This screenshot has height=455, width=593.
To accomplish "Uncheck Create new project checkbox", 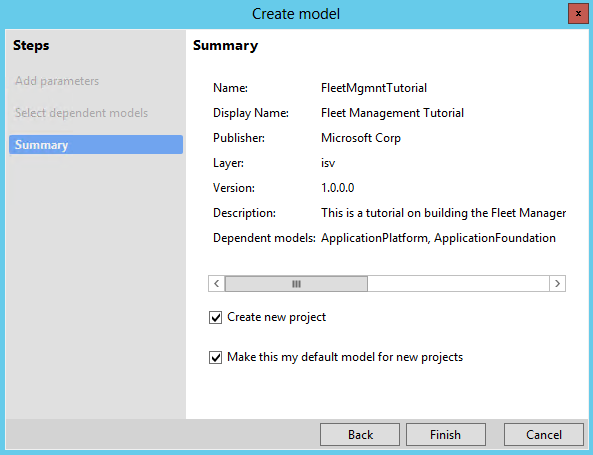I will pyautogui.click(x=216, y=317).
